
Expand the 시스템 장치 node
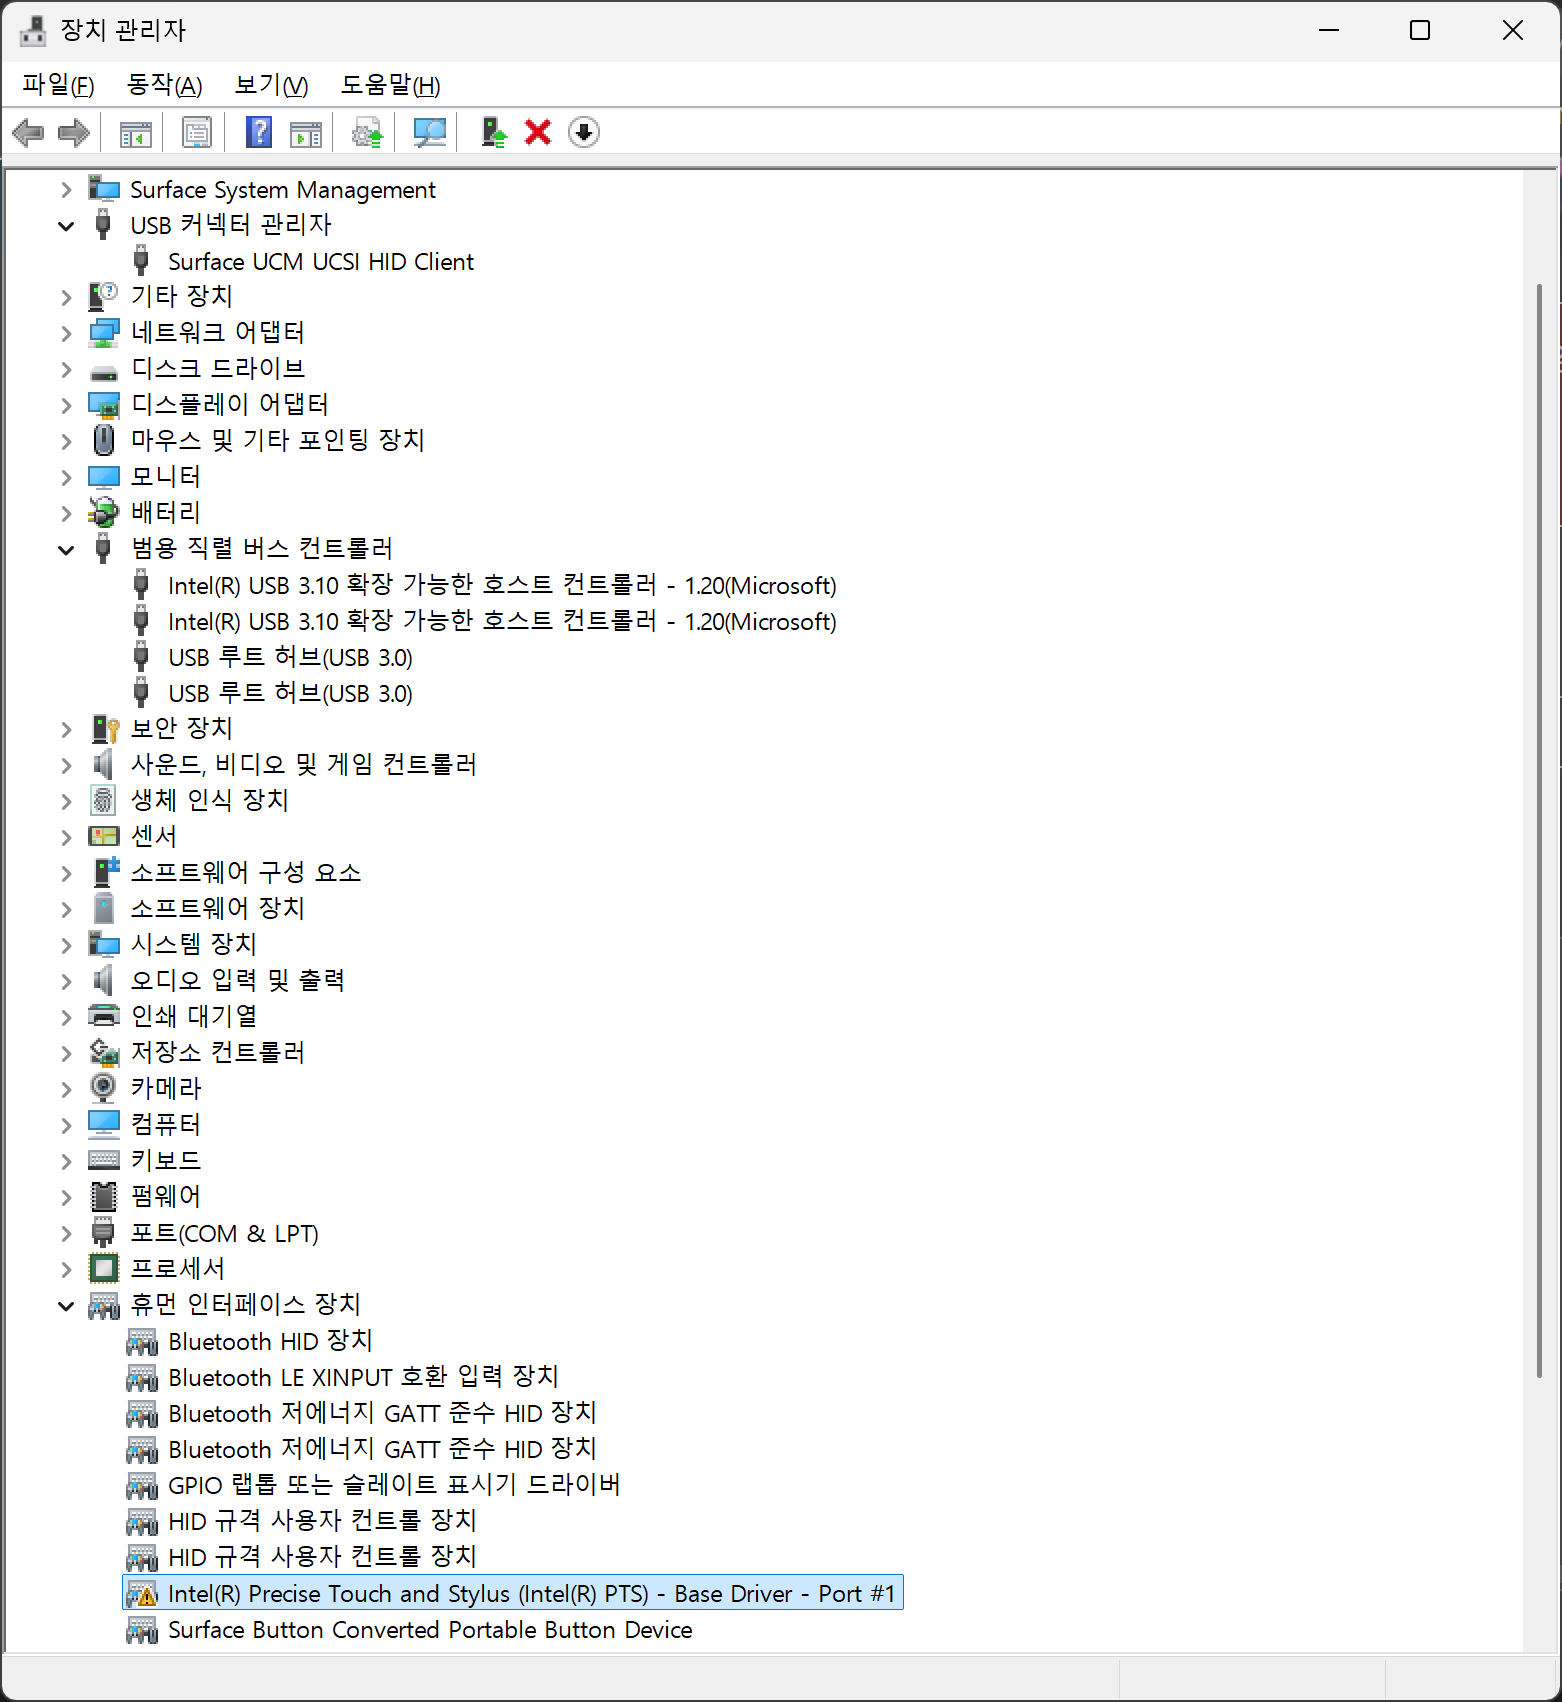(66, 945)
